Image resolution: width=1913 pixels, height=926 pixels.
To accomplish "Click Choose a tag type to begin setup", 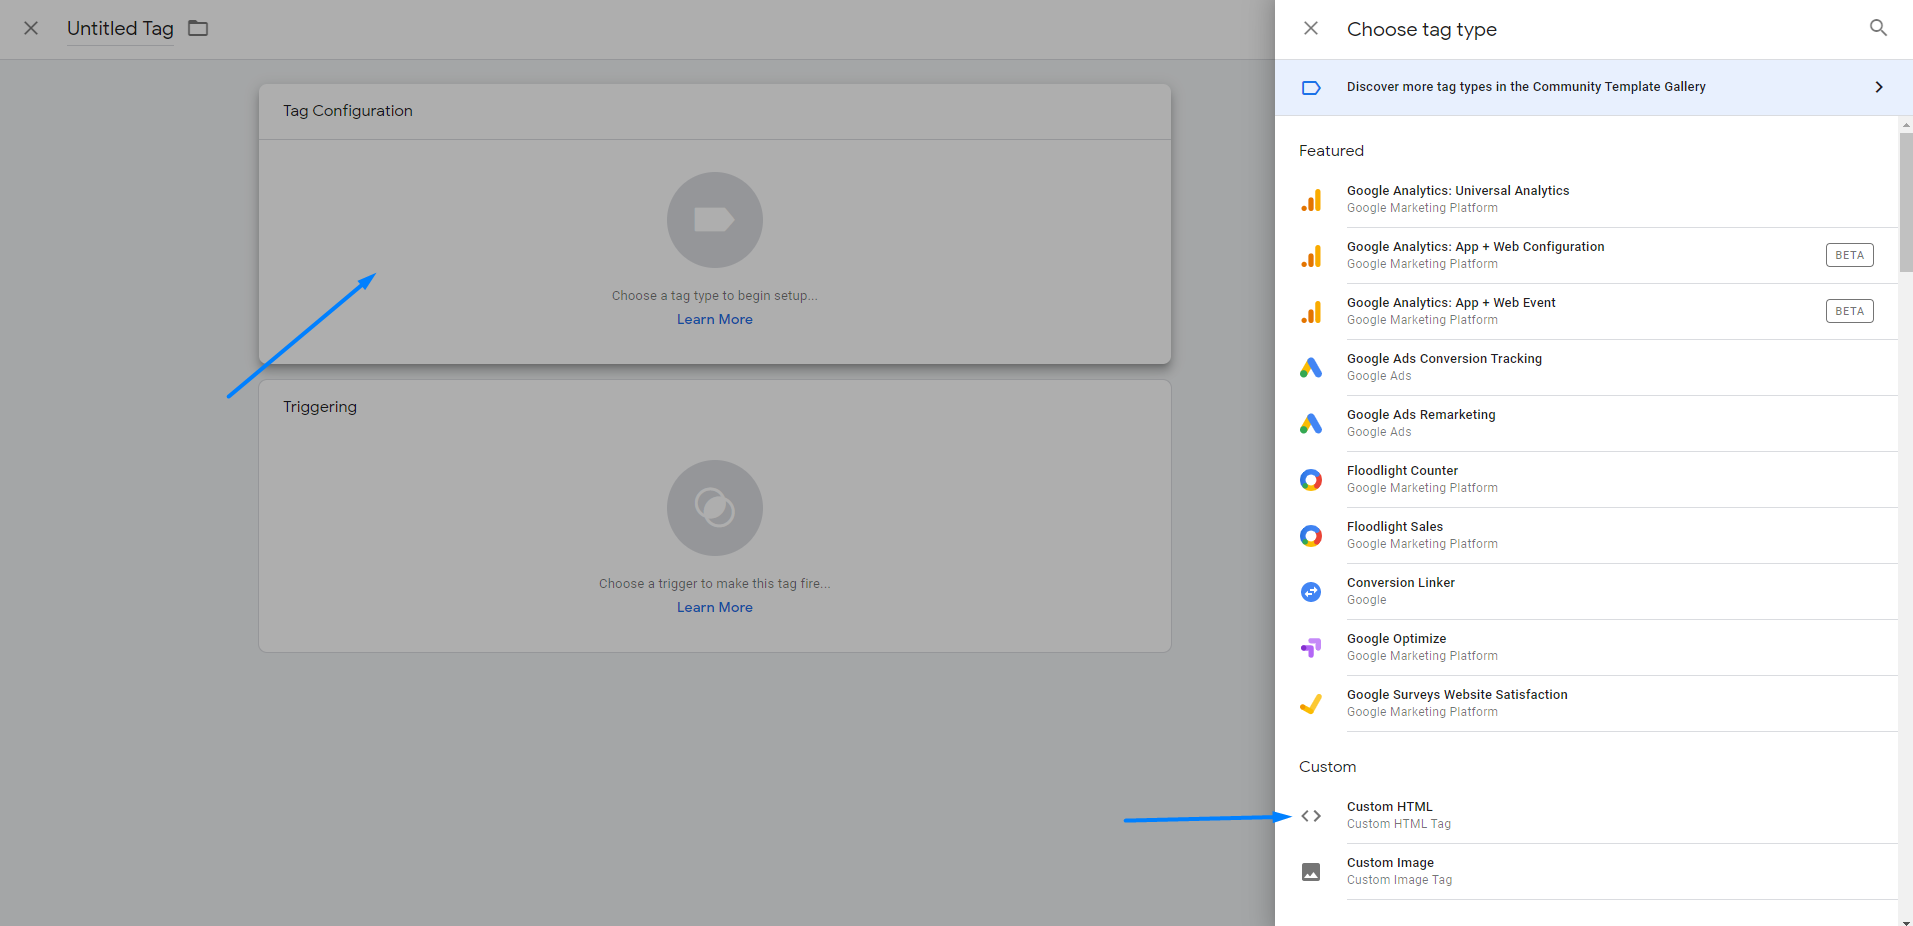I will pos(715,296).
